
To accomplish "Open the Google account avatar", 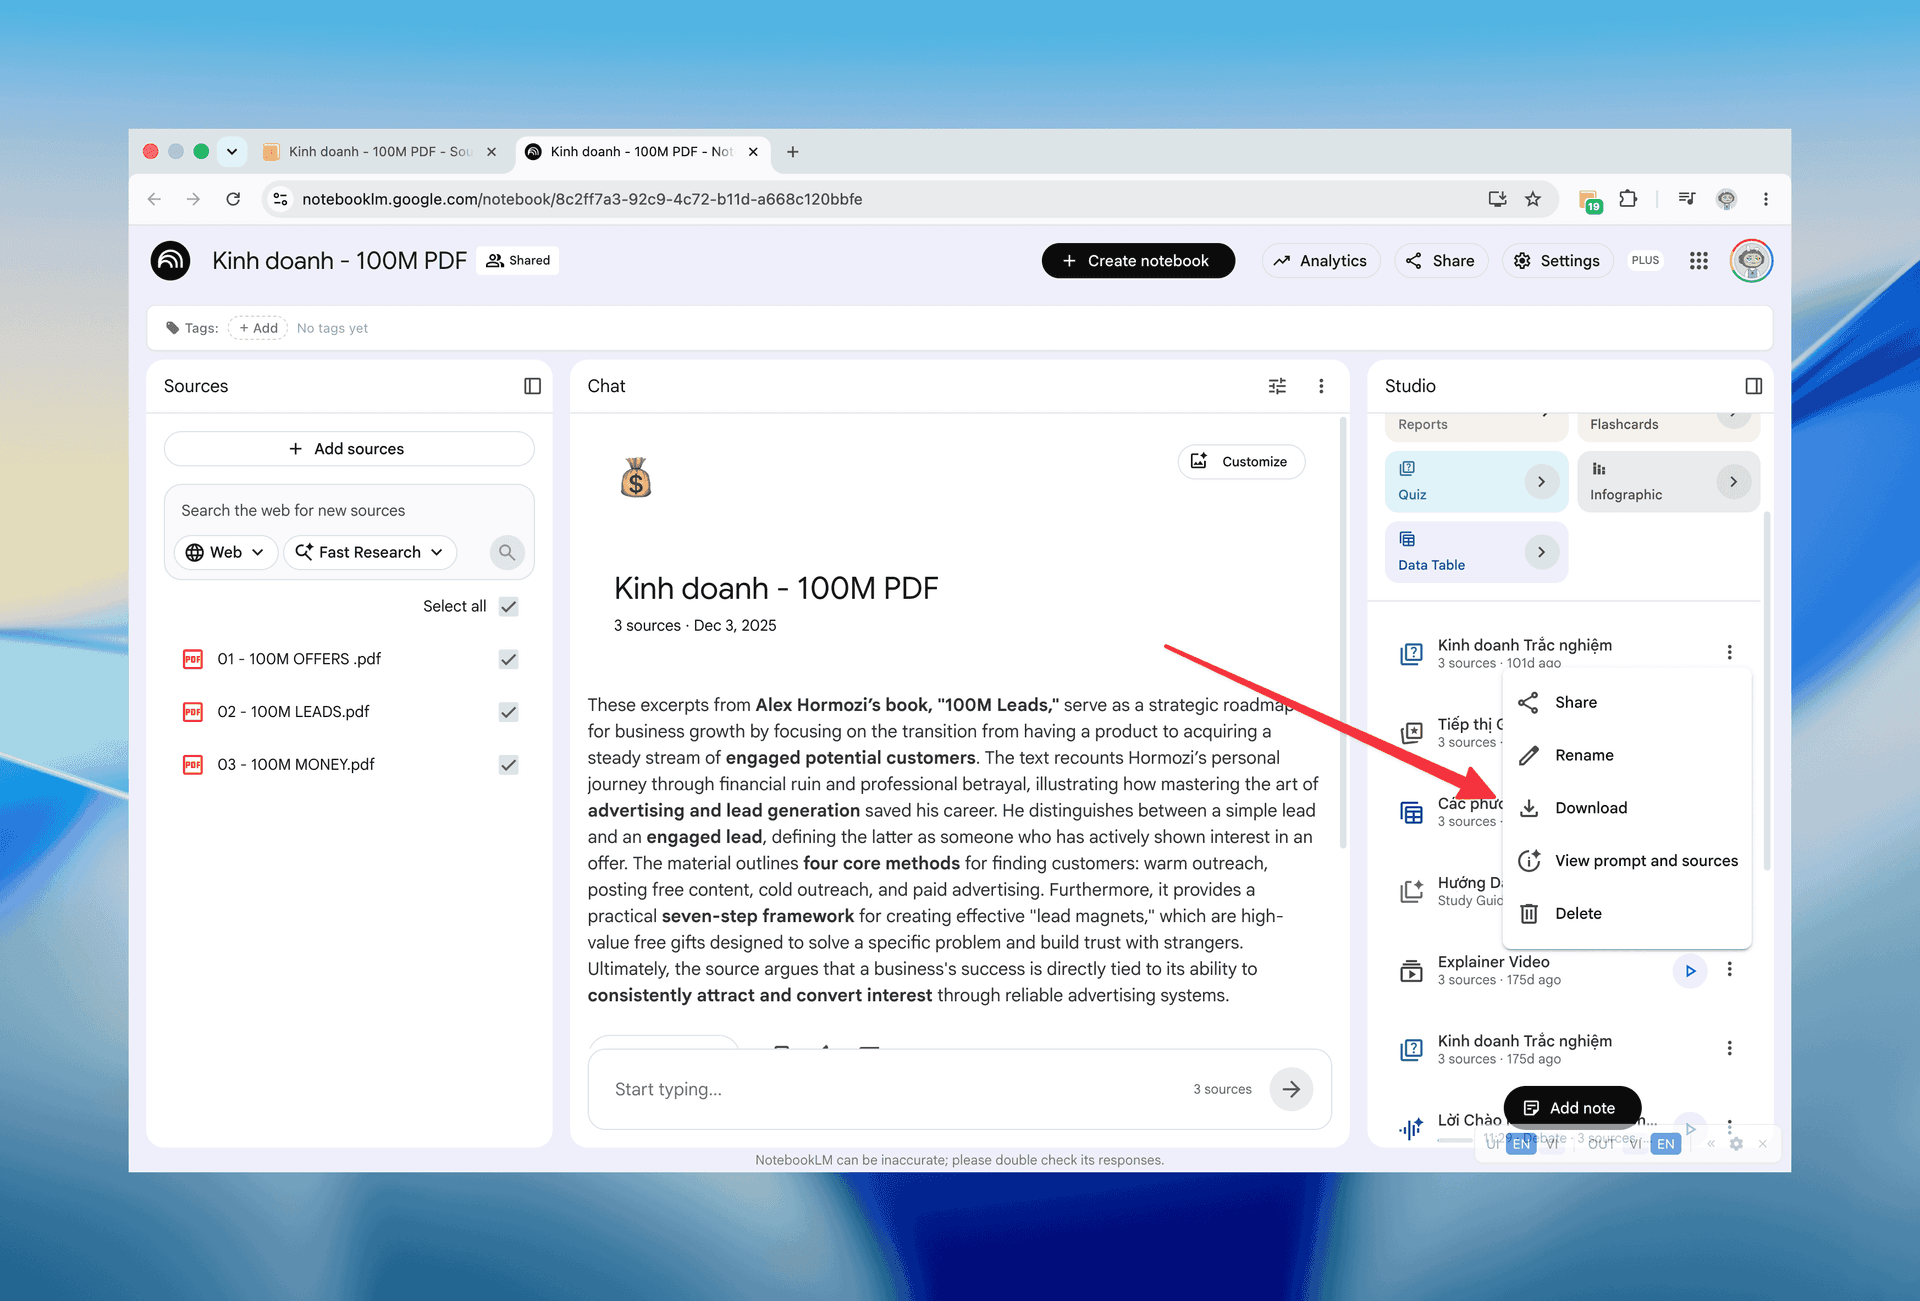I will coord(1751,261).
